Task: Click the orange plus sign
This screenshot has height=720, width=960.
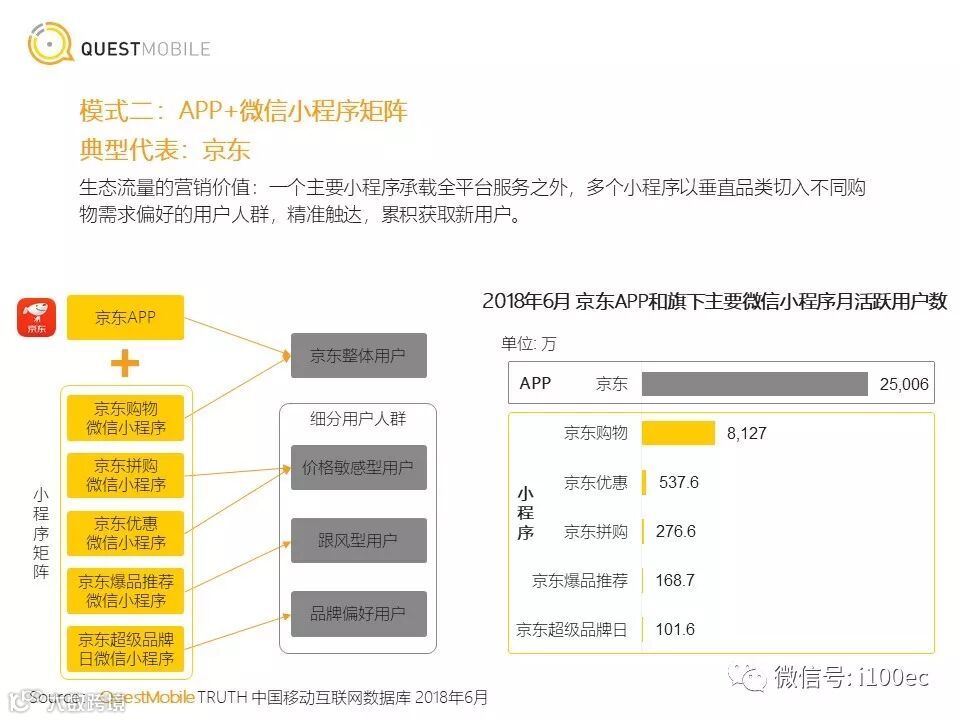Action: 125,362
